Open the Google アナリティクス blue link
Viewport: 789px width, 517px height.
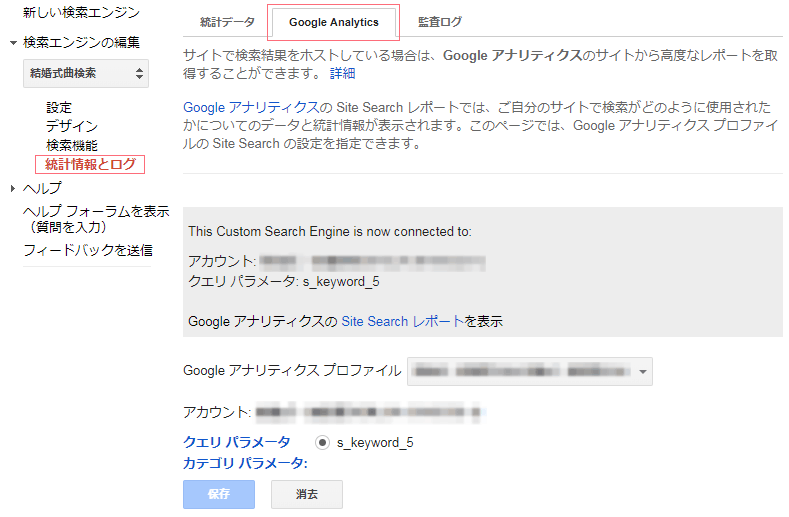click(x=251, y=107)
